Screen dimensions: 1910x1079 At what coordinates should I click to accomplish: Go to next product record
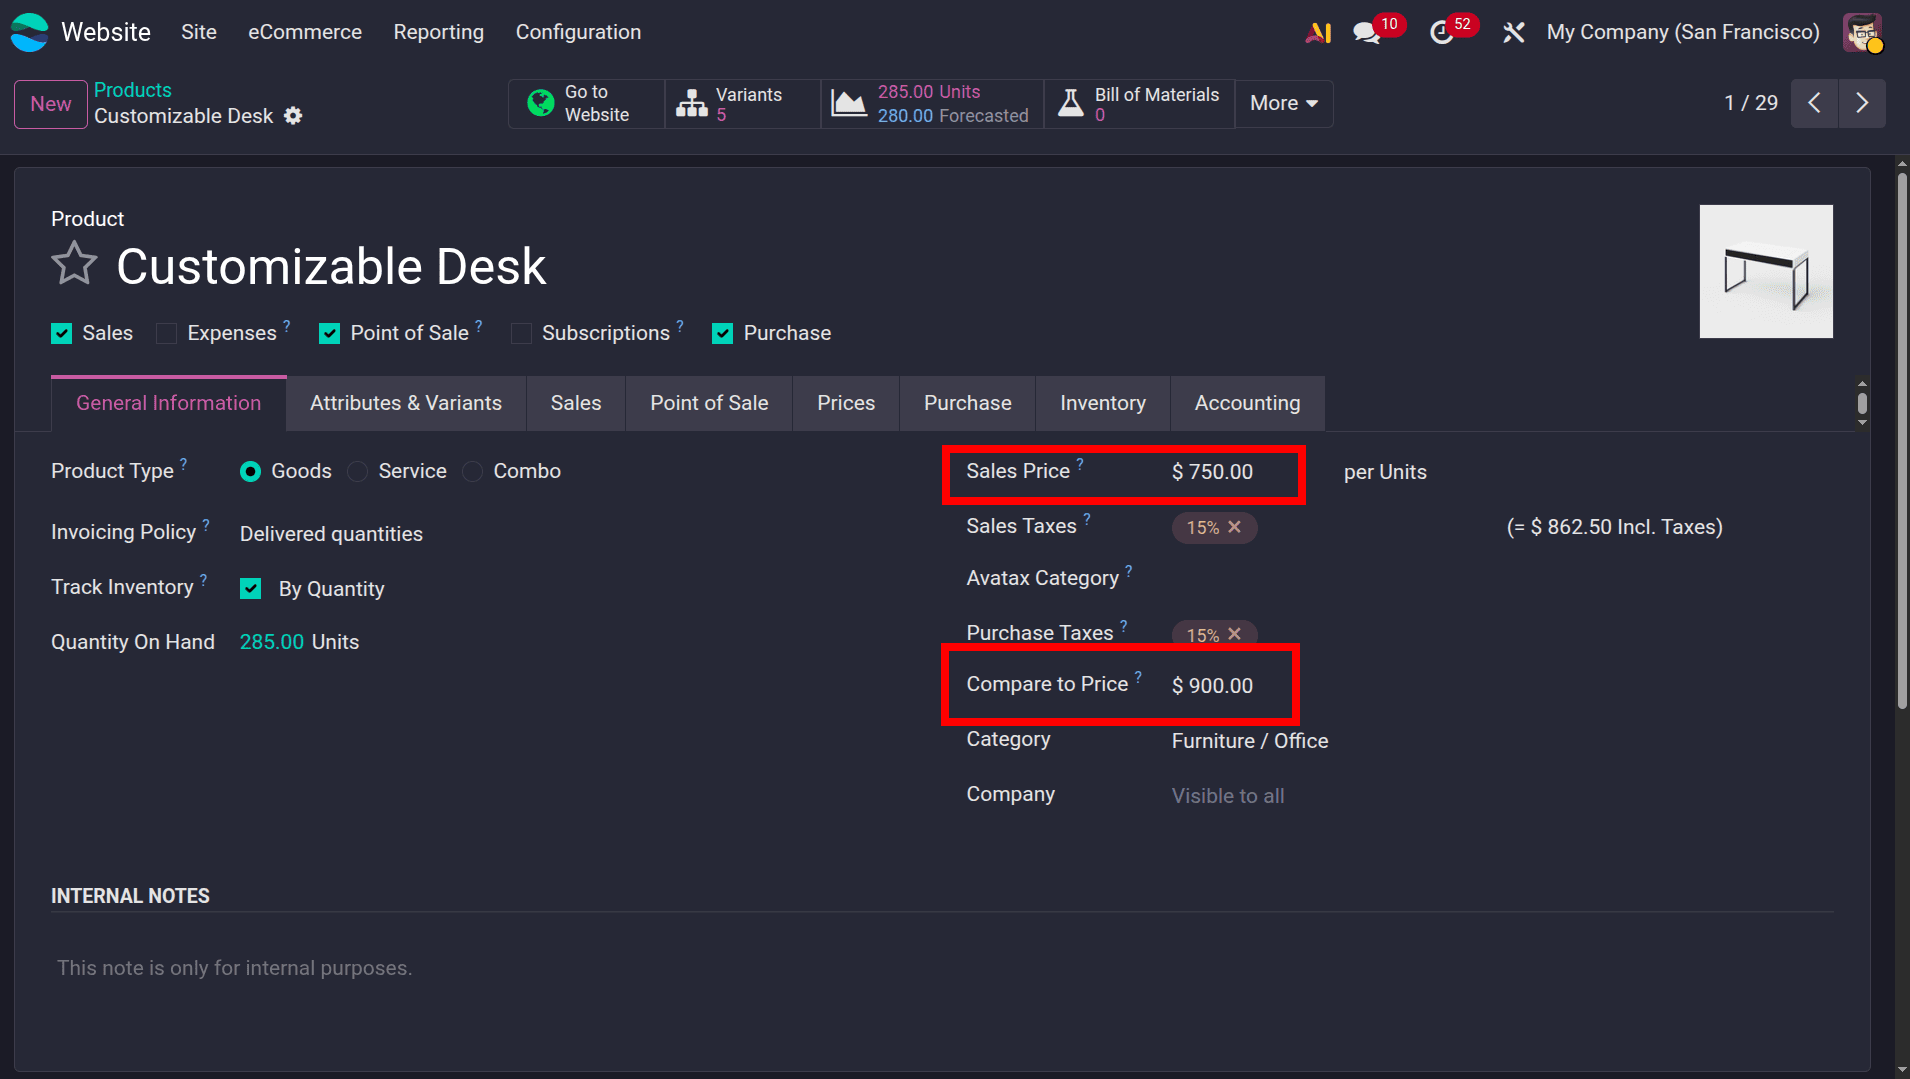point(1862,103)
